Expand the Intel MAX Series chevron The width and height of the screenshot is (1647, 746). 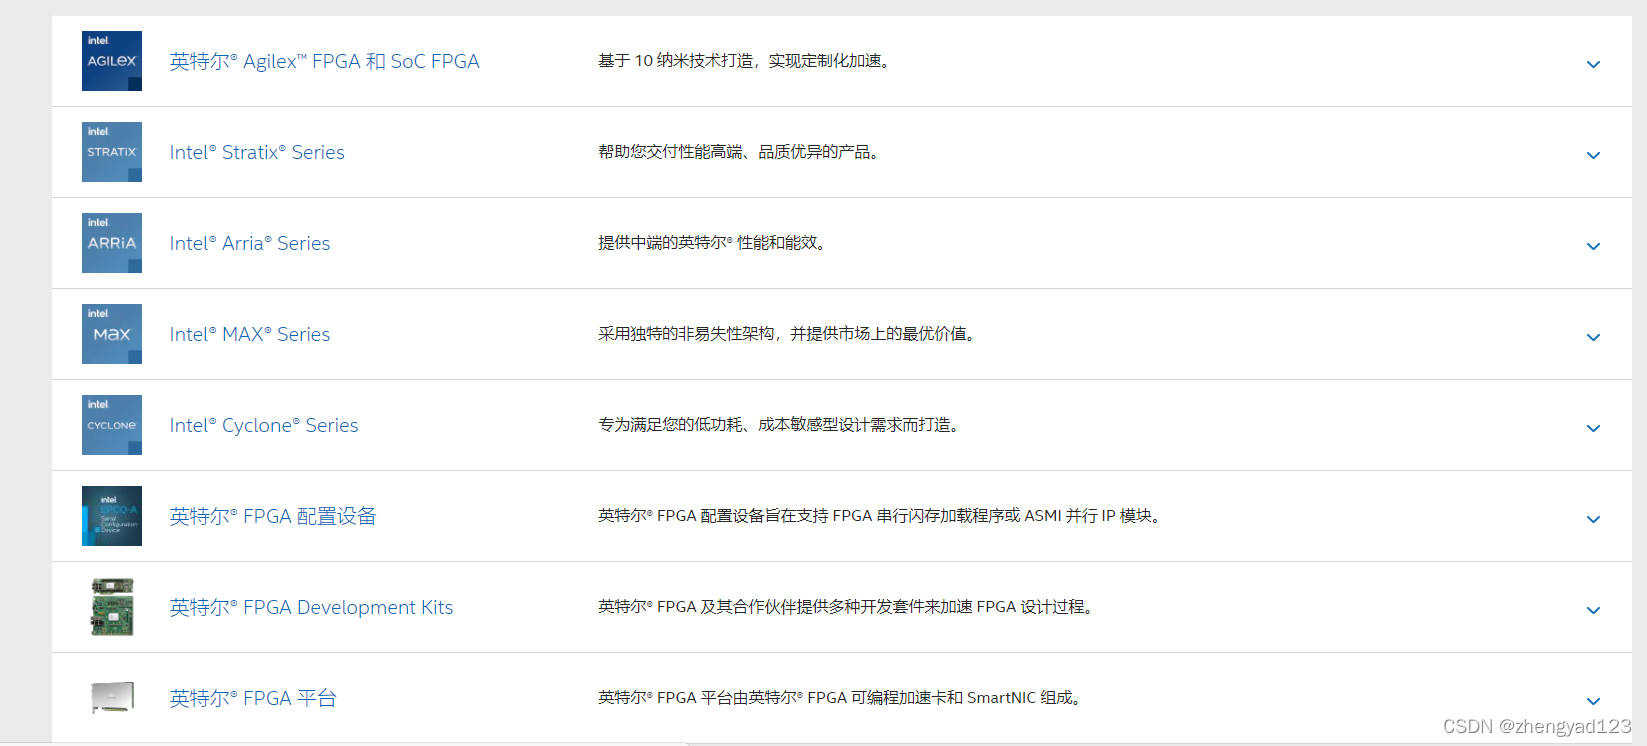click(x=1593, y=337)
